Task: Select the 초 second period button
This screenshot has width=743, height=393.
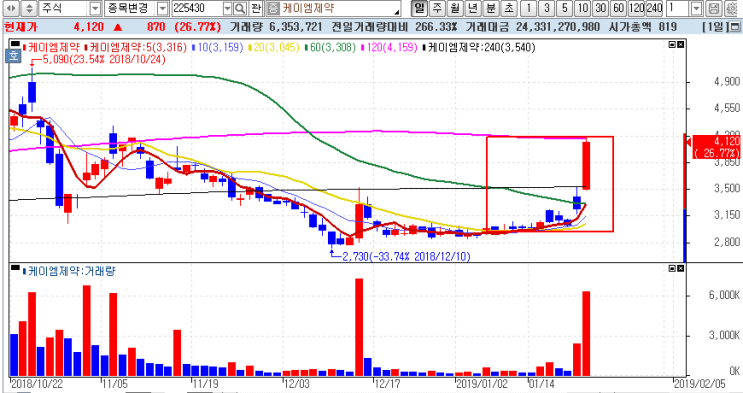Action: [x=509, y=8]
